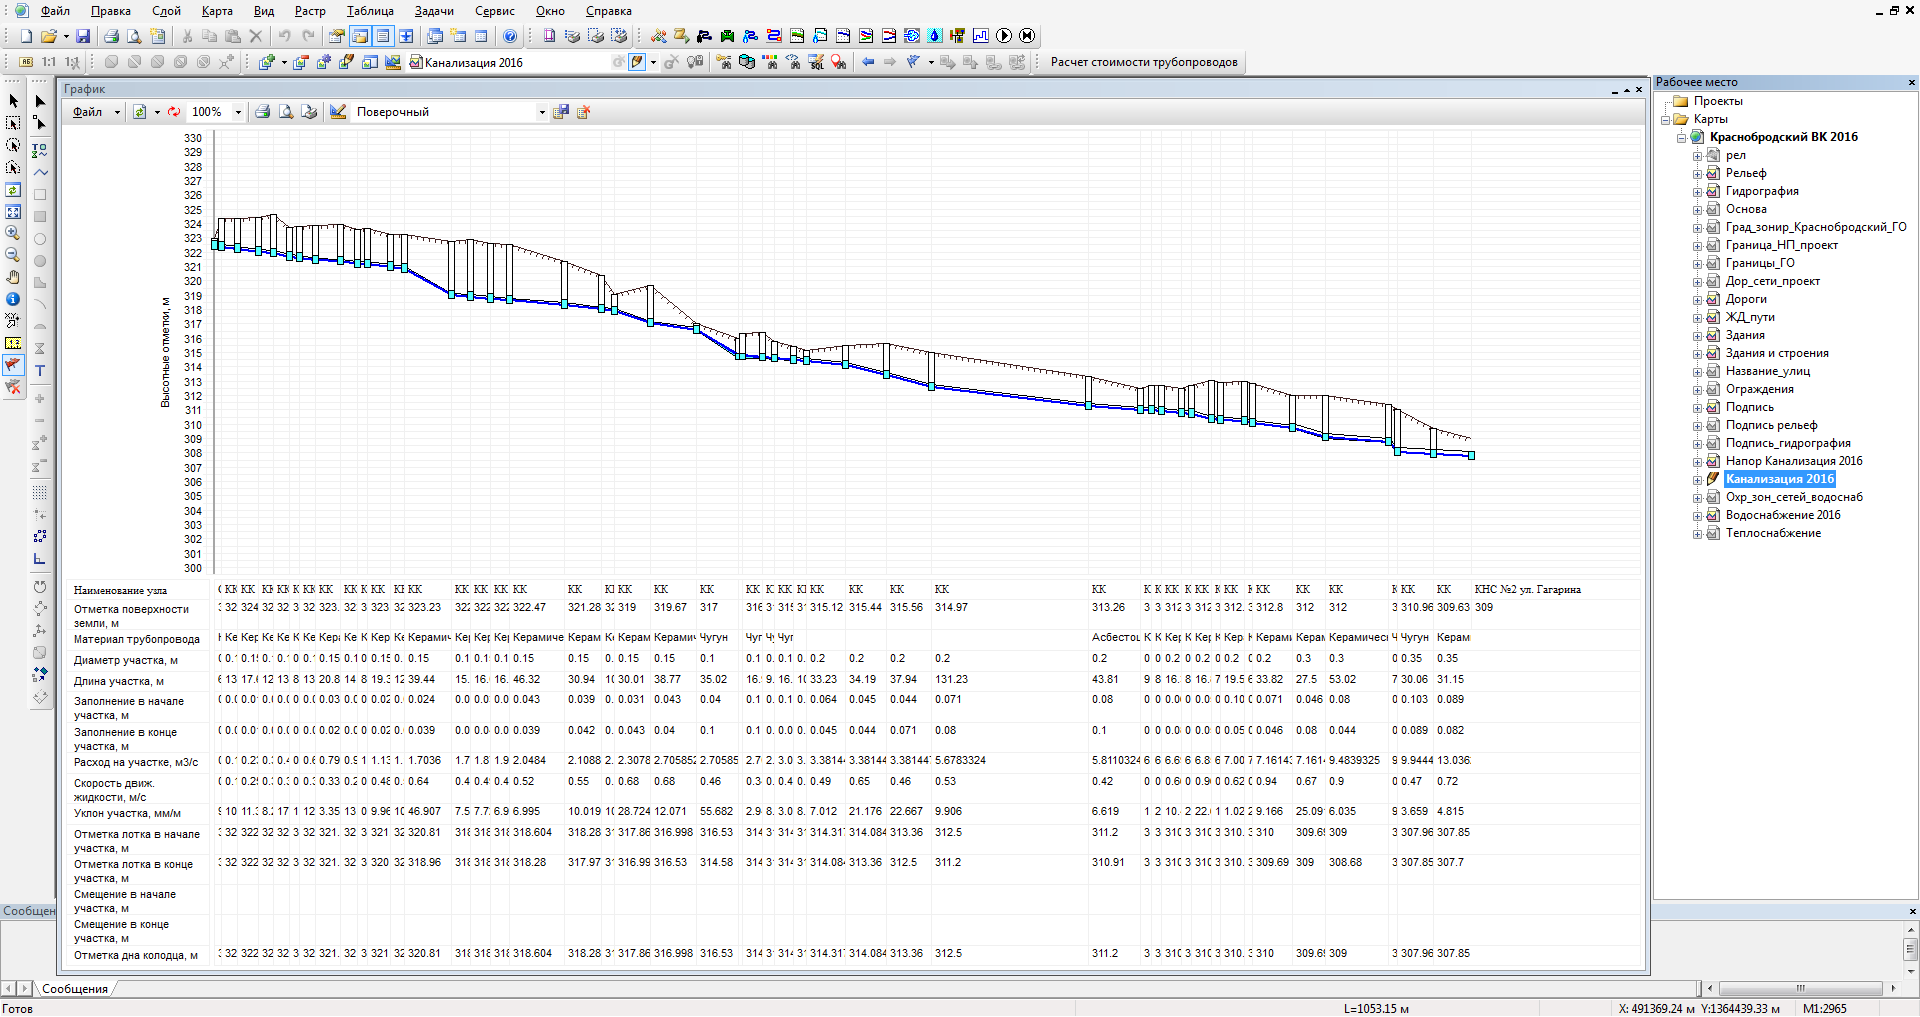The width and height of the screenshot is (1920, 1017).
Task: Open the Таблица menu
Action: (x=370, y=11)
